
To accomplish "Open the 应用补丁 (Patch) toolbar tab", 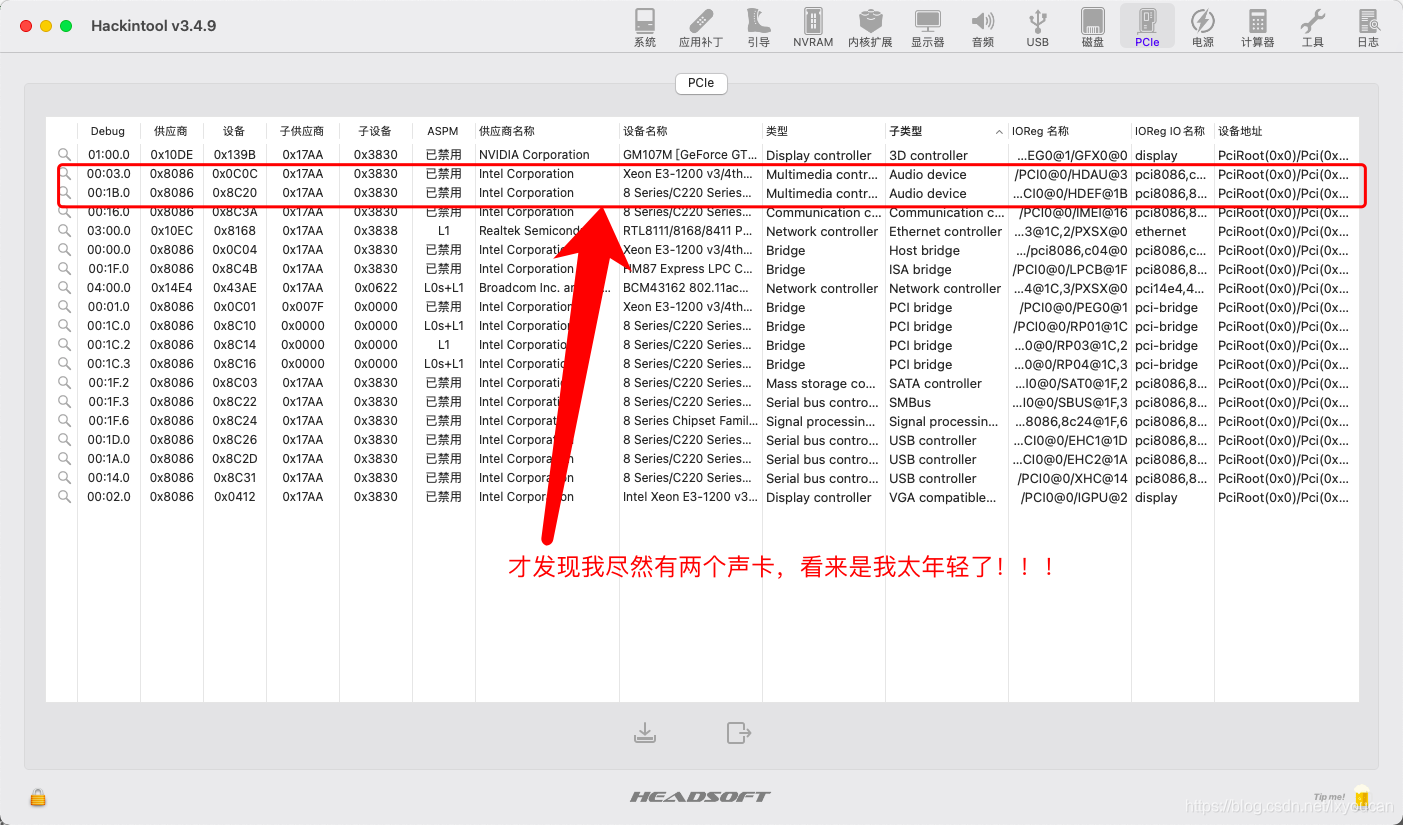I will (x=701, y=28).
